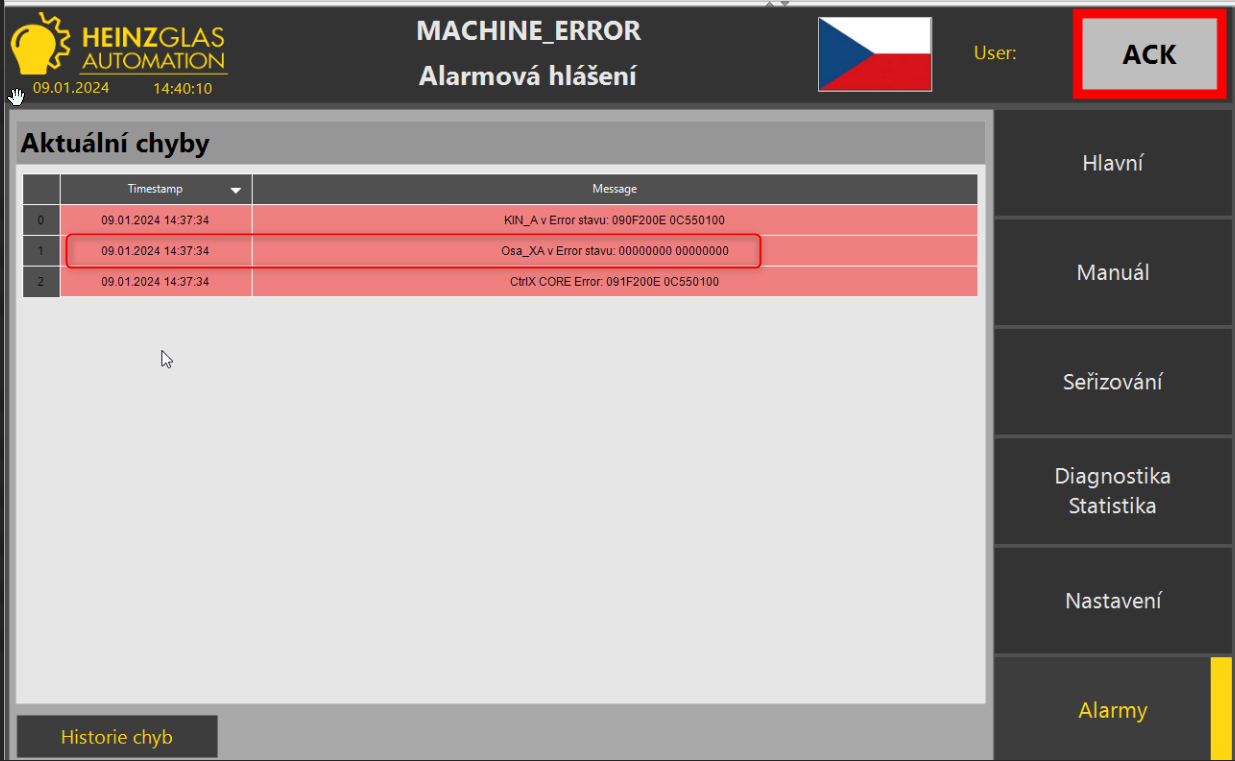
Task: Click the sort arrow in Timestamp column
Action: [236, 189]
